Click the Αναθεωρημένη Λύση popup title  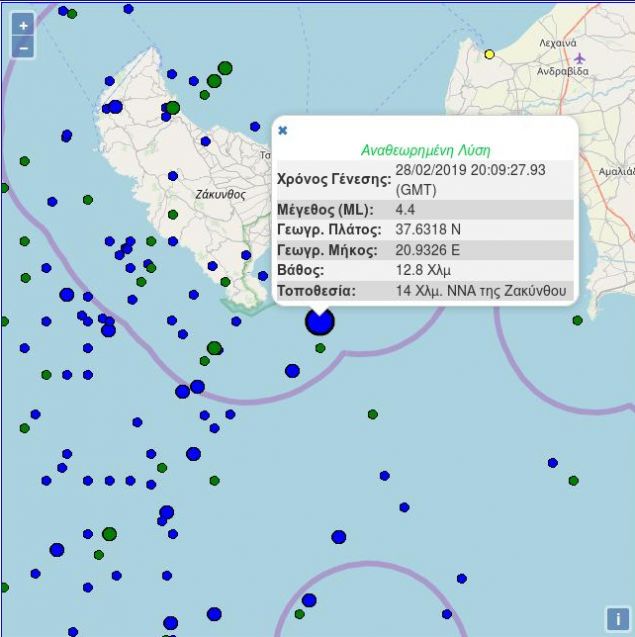[425, 150]
